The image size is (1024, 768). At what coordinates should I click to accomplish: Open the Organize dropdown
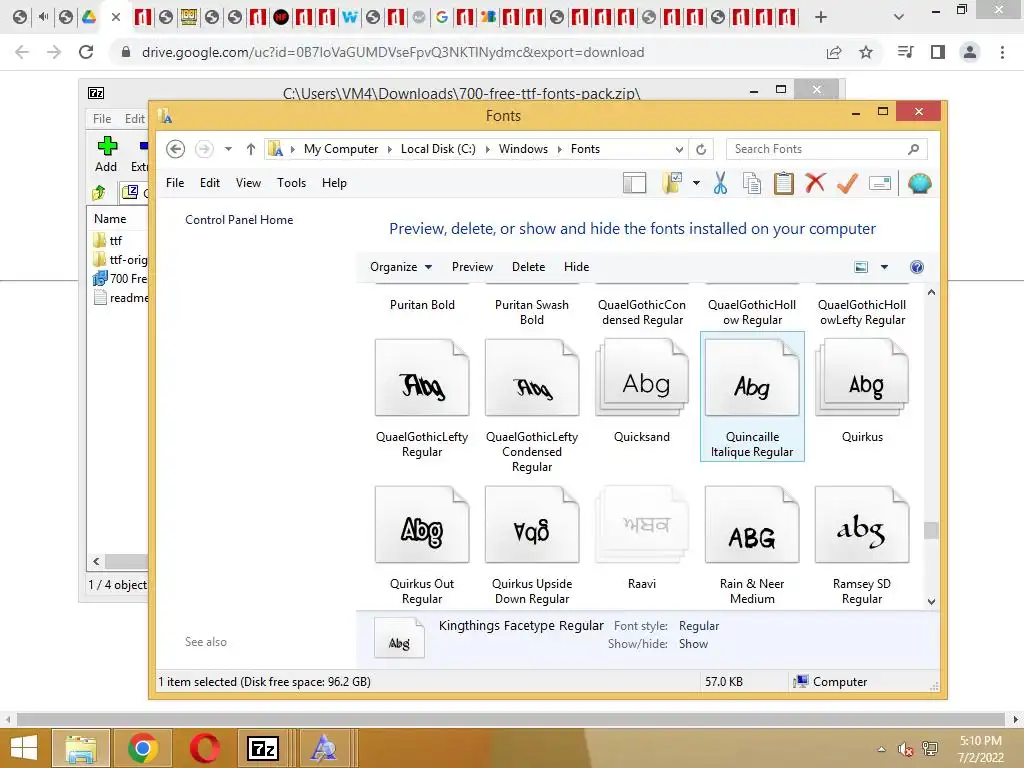coord(401,266)
